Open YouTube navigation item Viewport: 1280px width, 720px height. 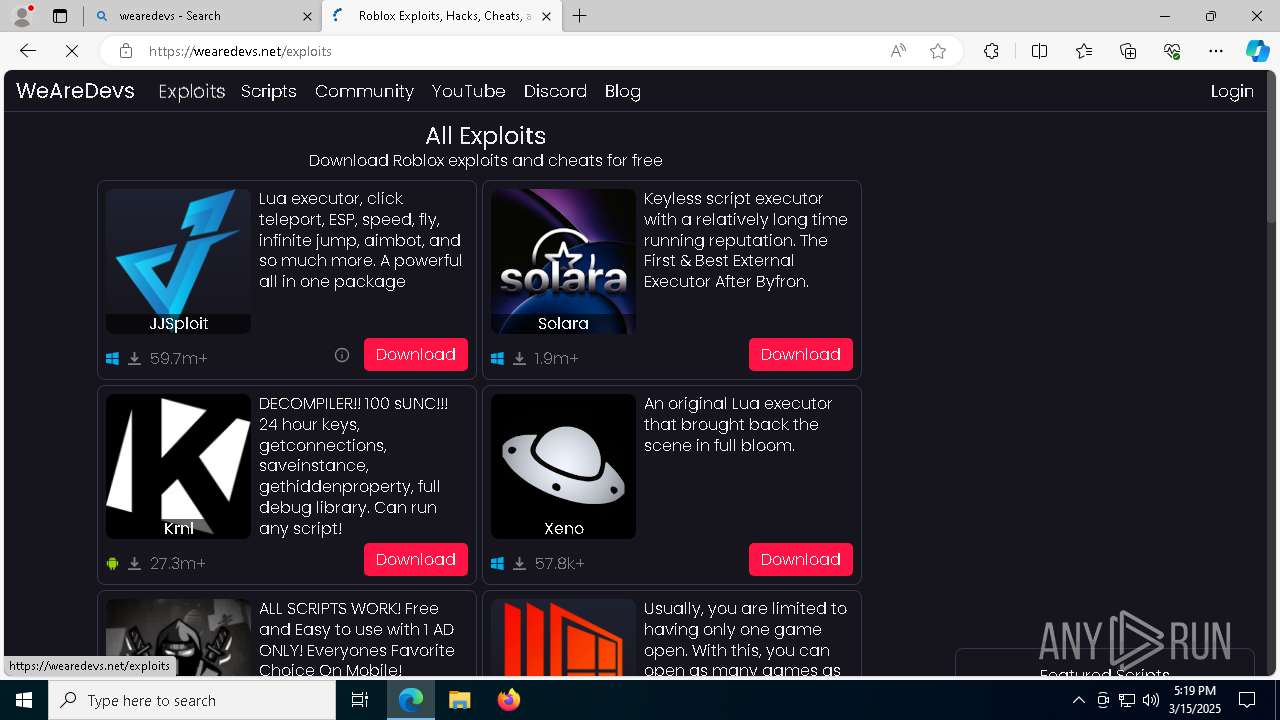coord(468,91)
